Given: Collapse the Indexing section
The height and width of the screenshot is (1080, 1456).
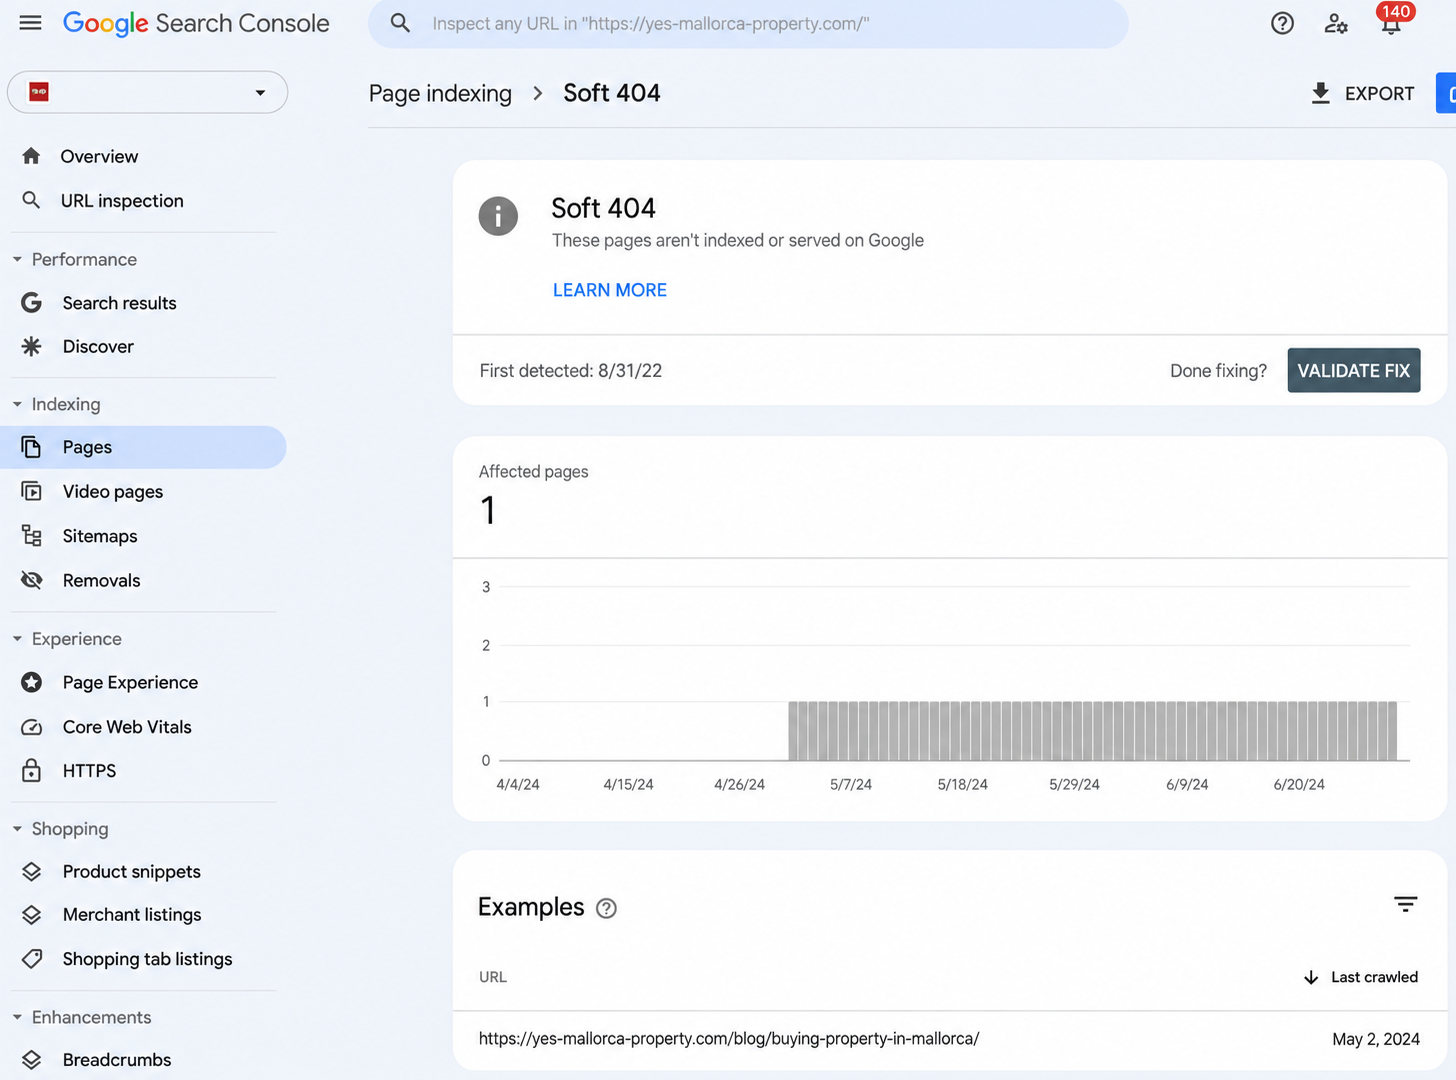Looking at the screenshot, I should [x=17, y=404].
